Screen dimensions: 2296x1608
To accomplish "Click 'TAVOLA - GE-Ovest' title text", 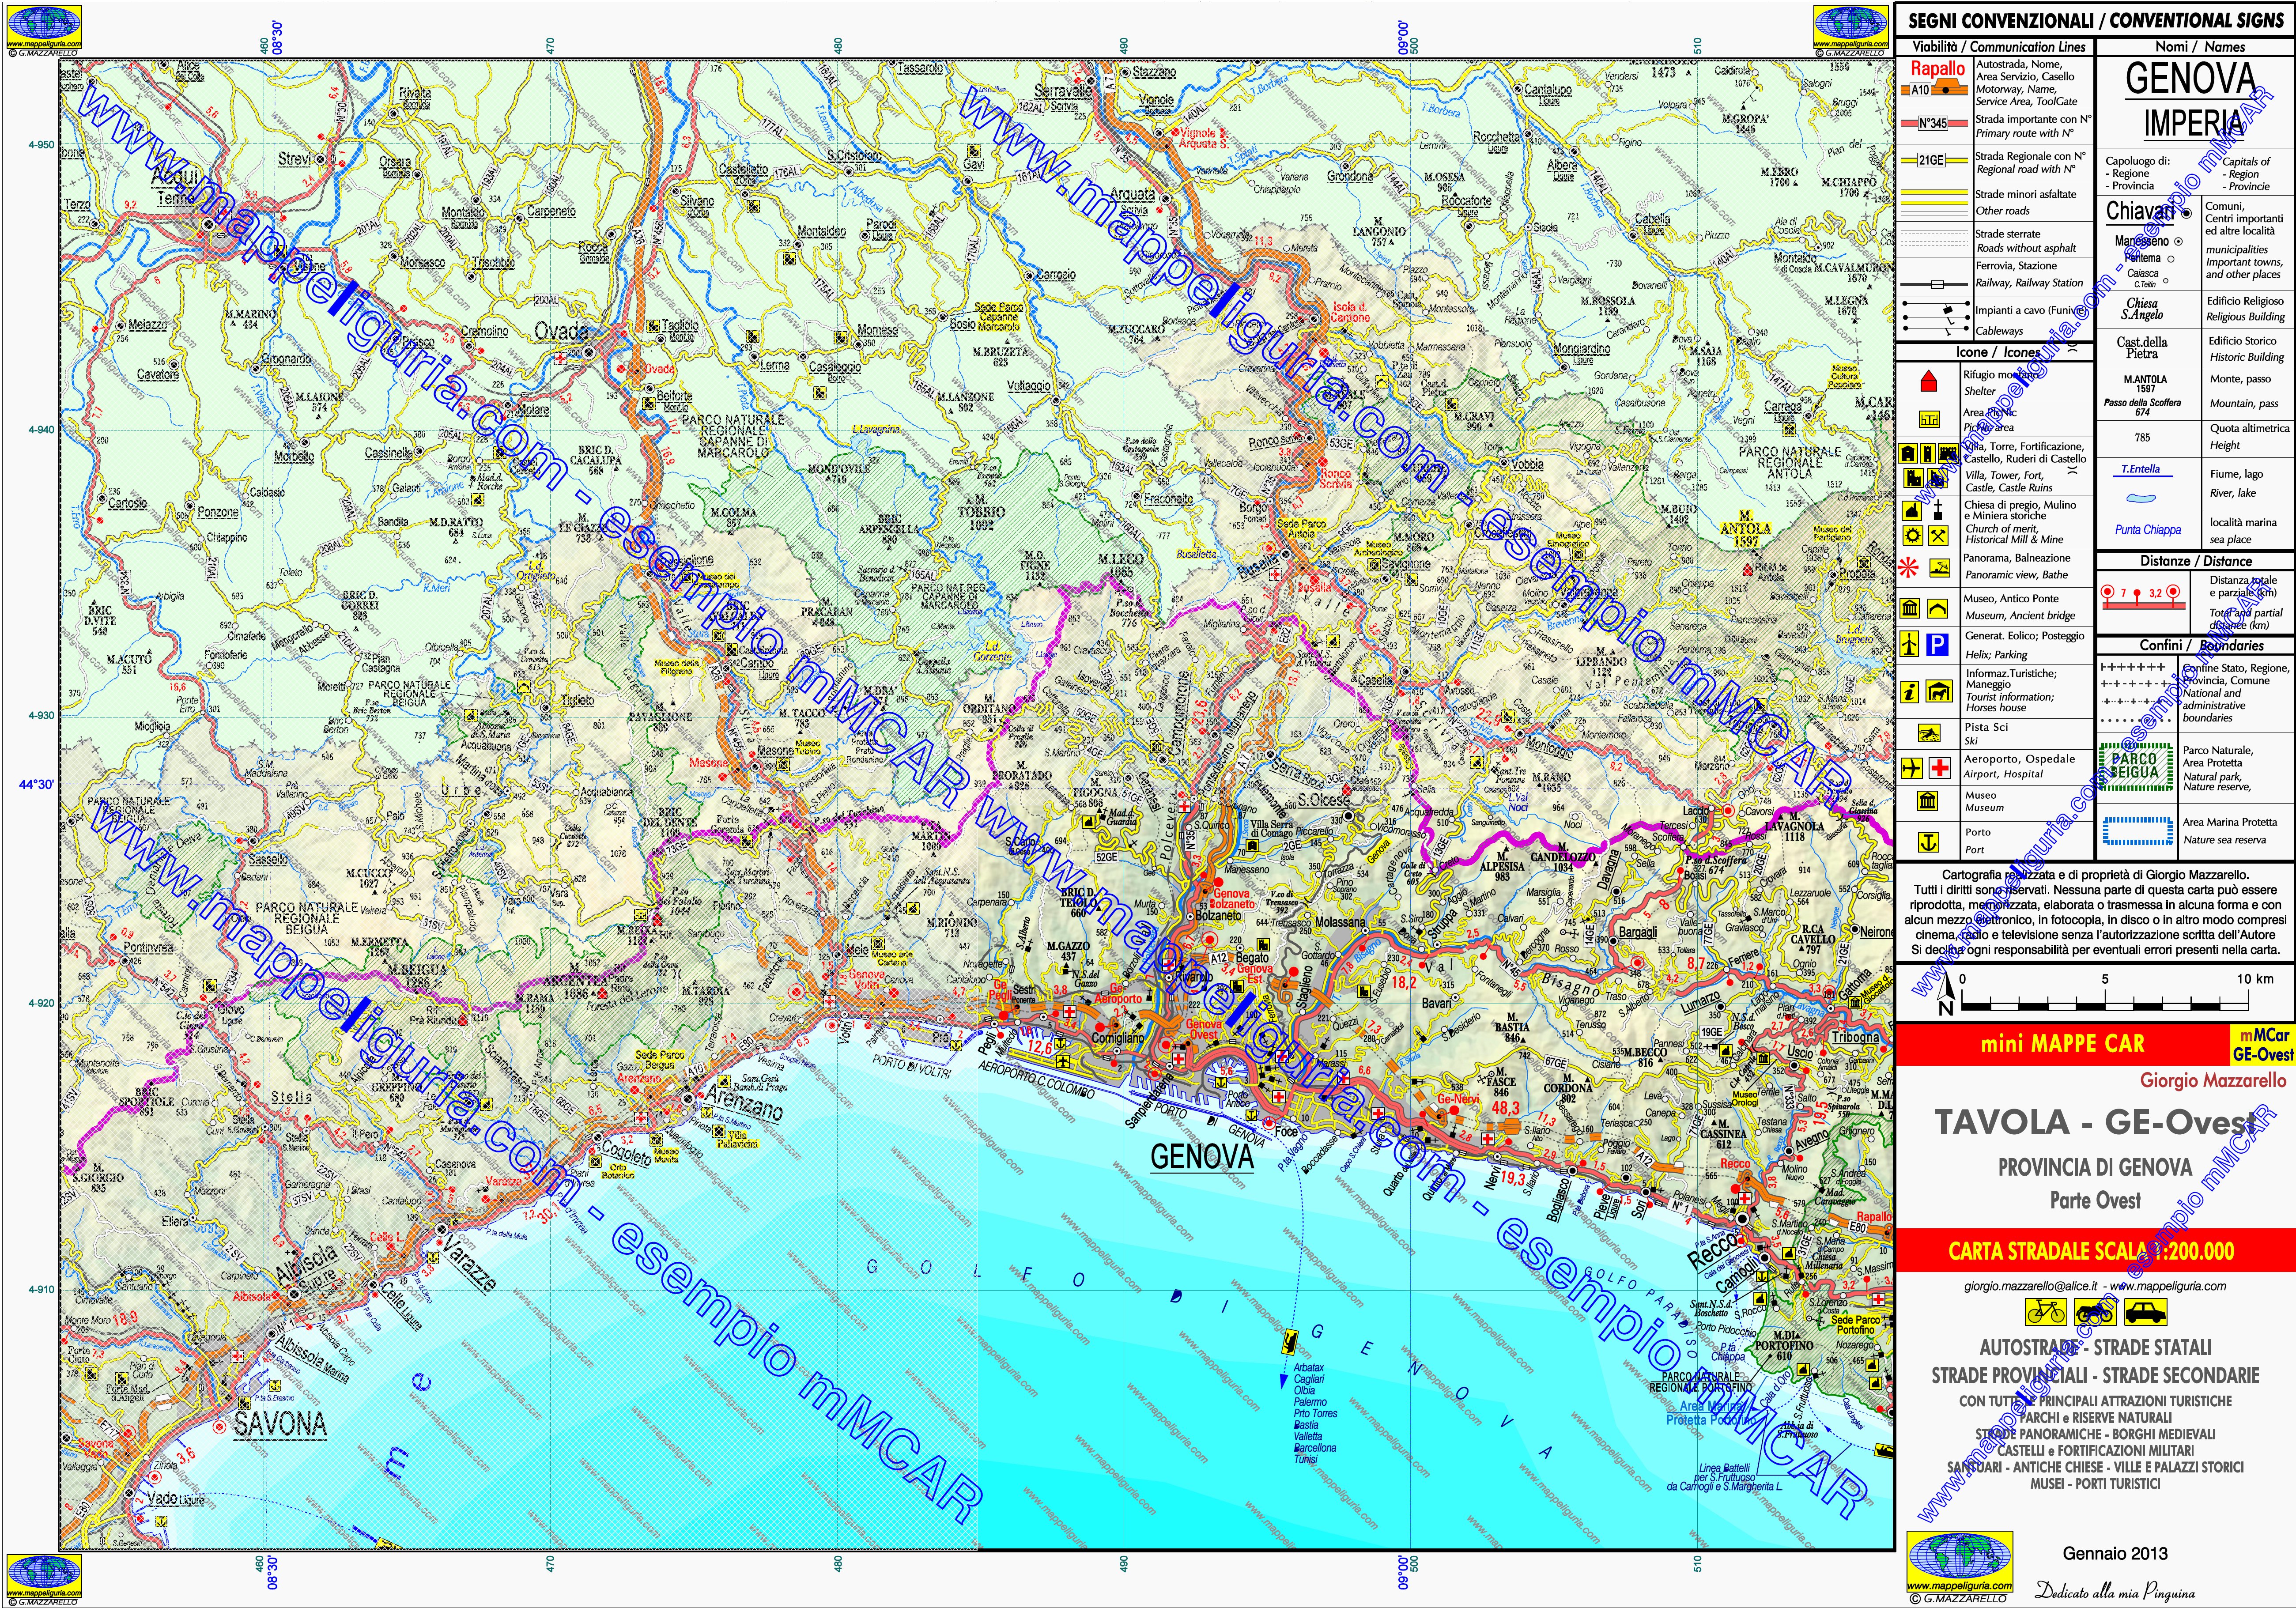I will (2095, 1122).
